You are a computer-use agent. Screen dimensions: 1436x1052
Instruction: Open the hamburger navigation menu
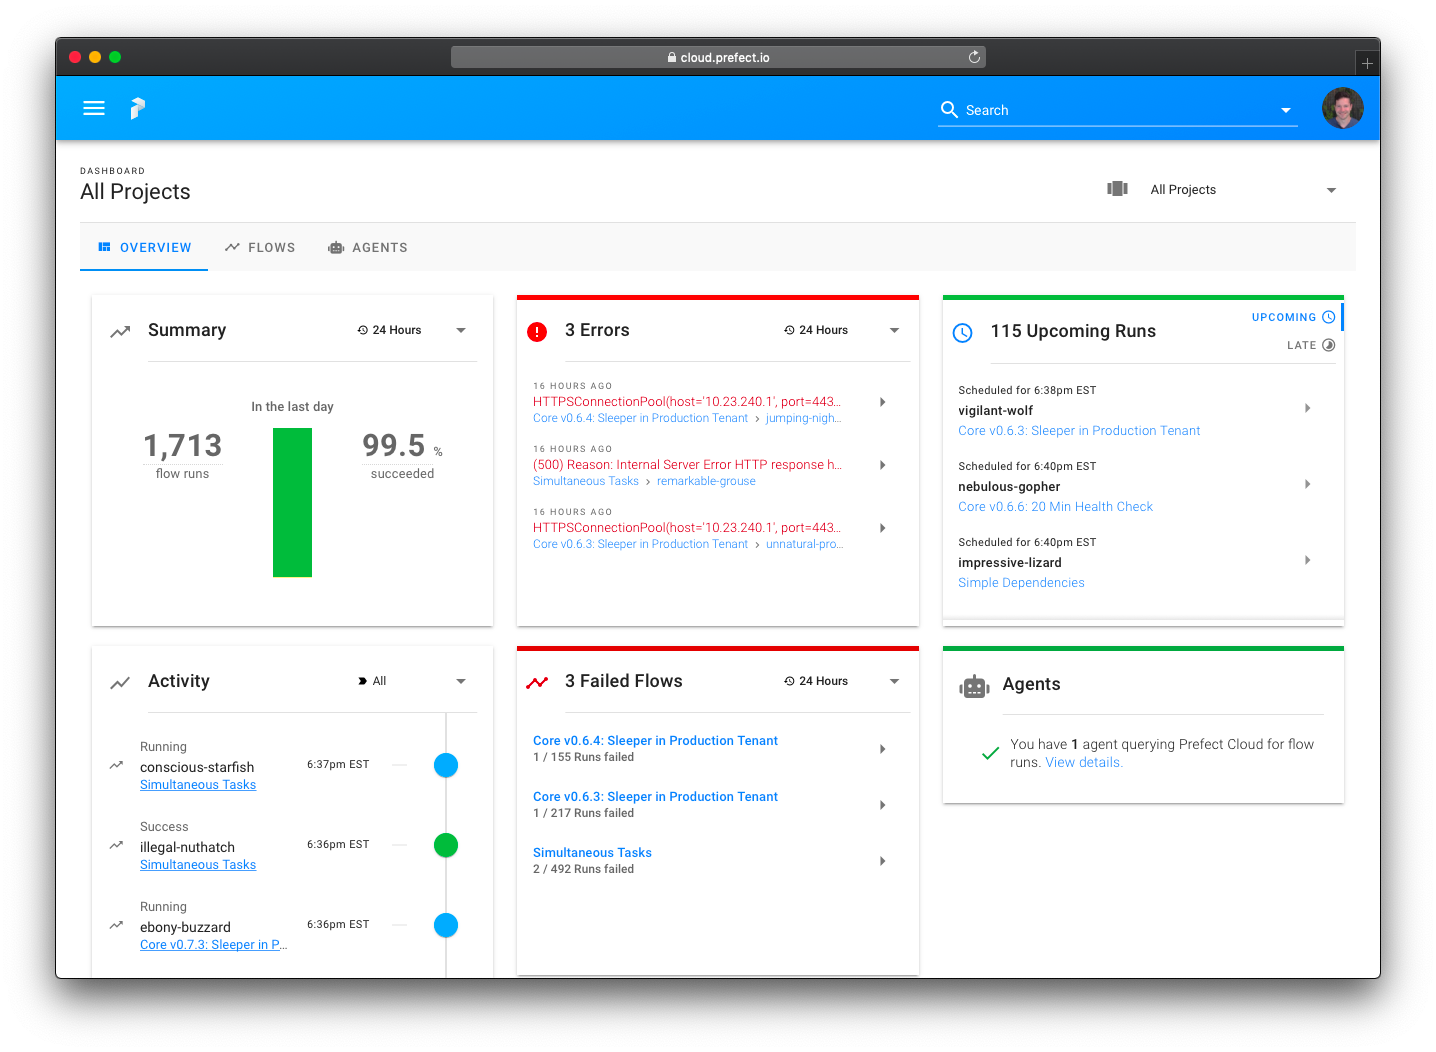coord(93,108)
